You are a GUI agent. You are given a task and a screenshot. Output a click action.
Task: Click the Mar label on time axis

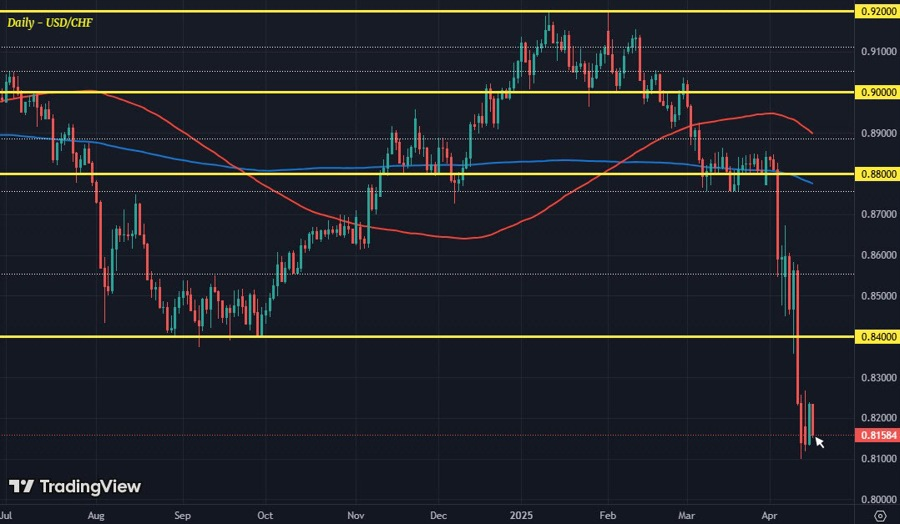686,515
